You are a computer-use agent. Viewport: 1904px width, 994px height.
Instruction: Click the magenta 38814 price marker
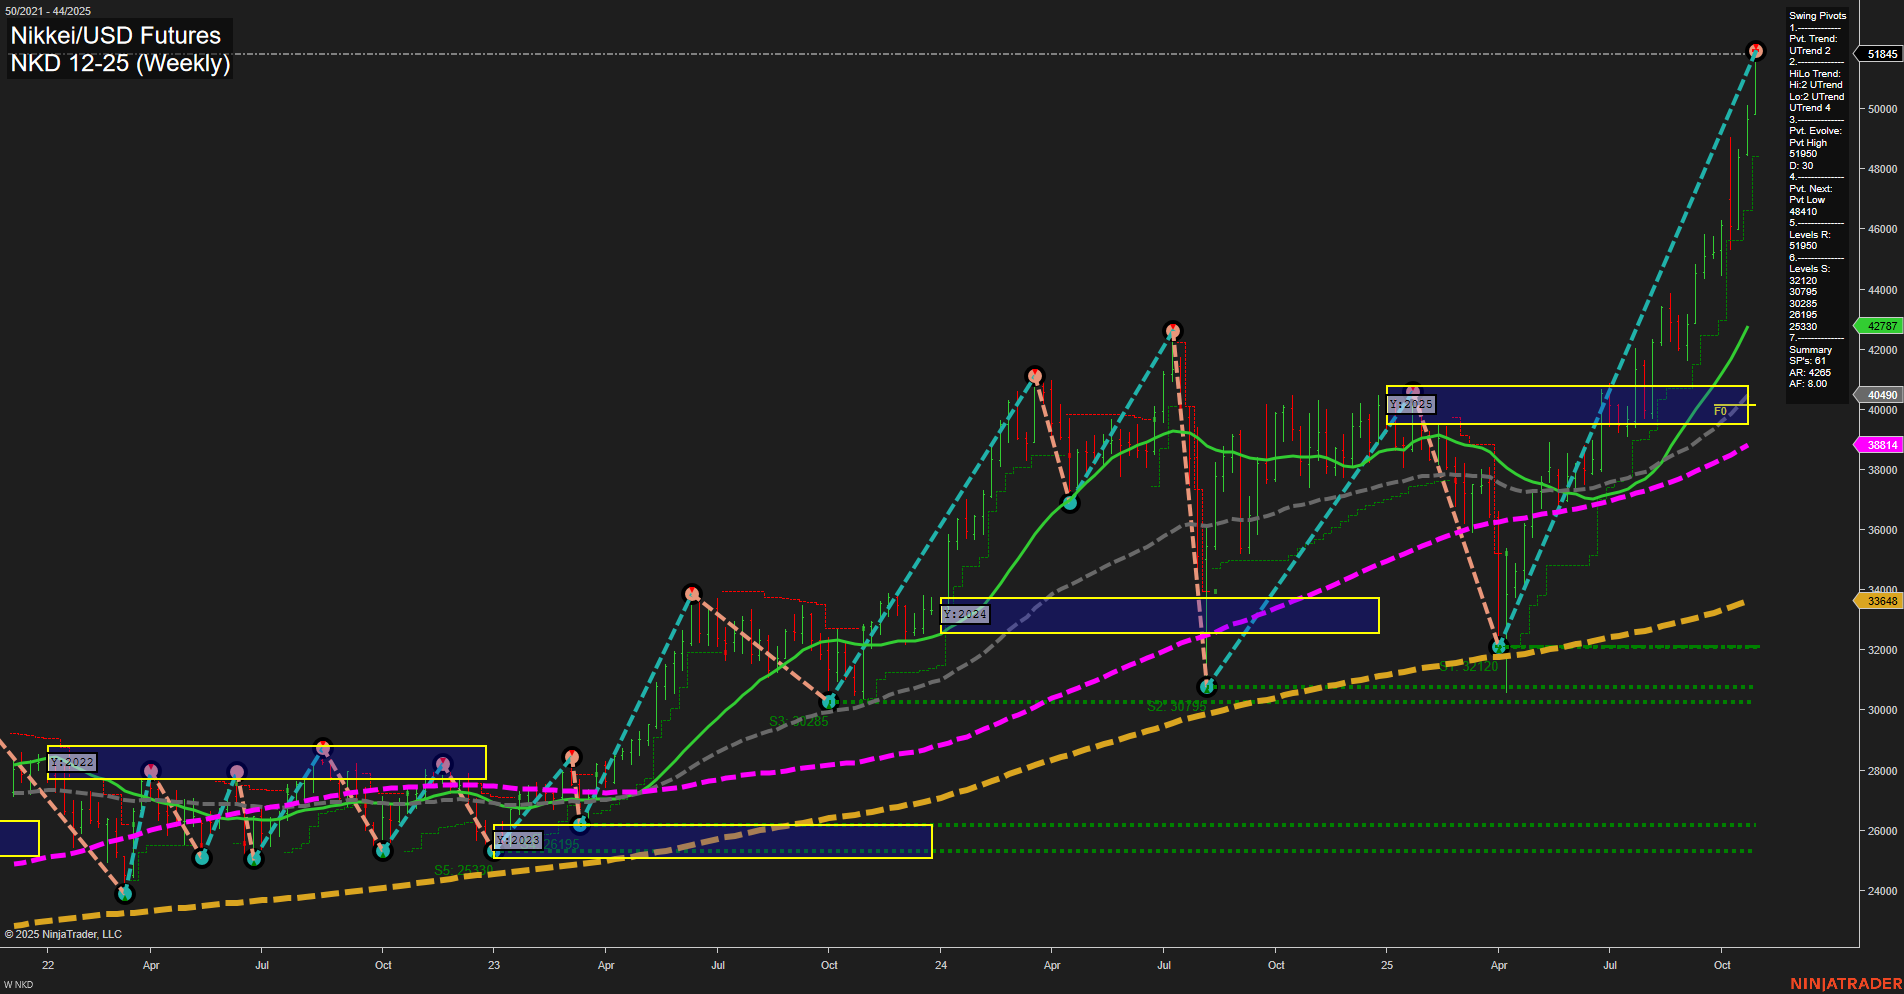click(x=1879, y=444)
